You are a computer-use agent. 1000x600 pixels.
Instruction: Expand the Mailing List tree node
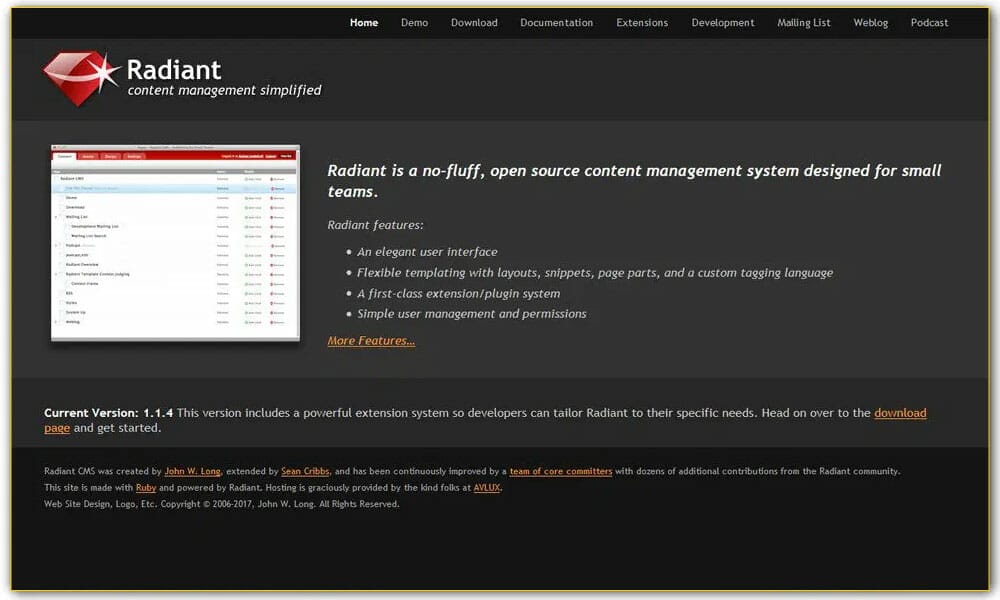57,215
